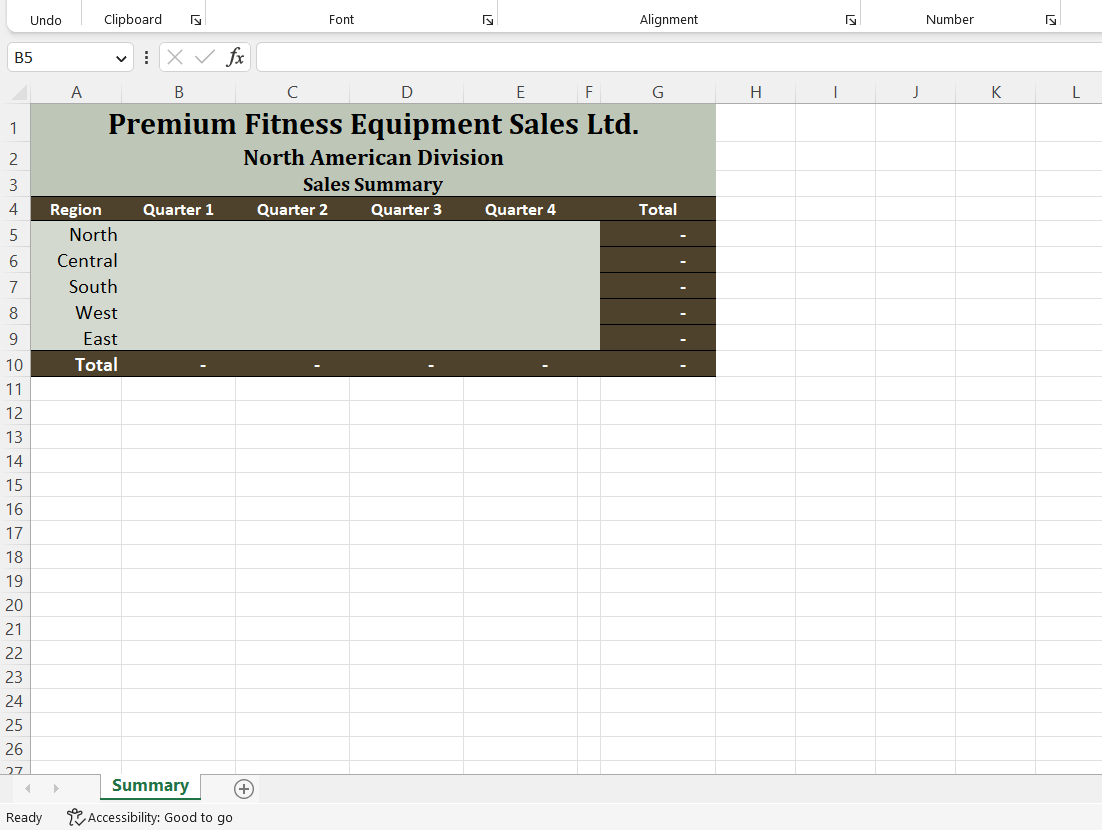Add a new worksheet with the plus button
Viewport: 1102px width, 830px height.
[243, 789]
